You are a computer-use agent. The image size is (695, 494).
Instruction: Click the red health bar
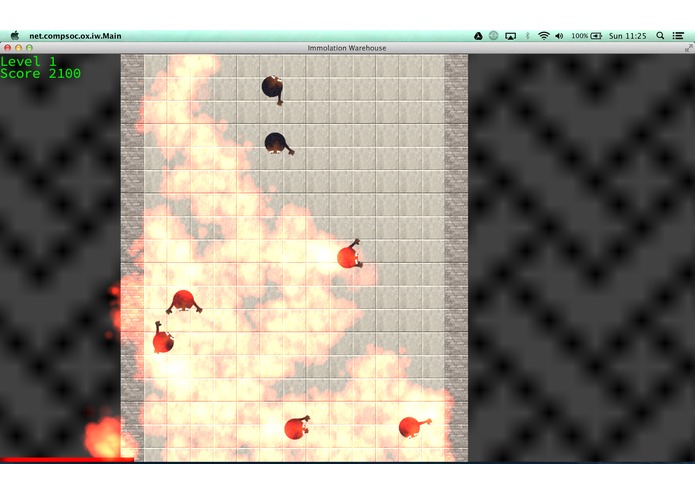(x=67, y=460)
